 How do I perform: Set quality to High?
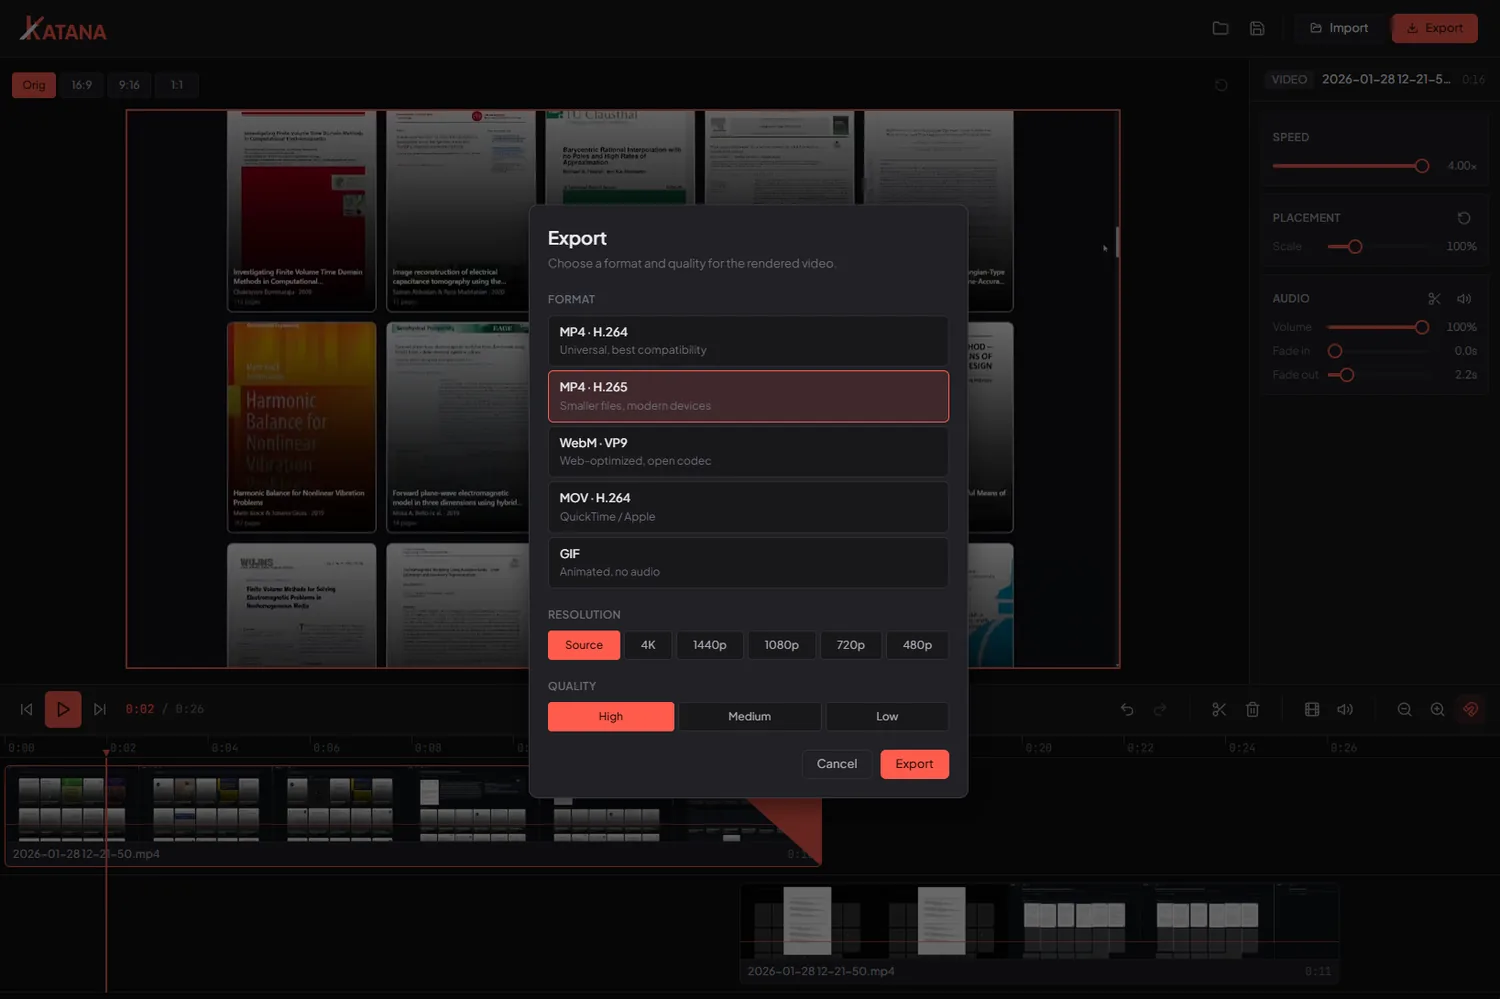pyautogui.click(x=611, y=717)
